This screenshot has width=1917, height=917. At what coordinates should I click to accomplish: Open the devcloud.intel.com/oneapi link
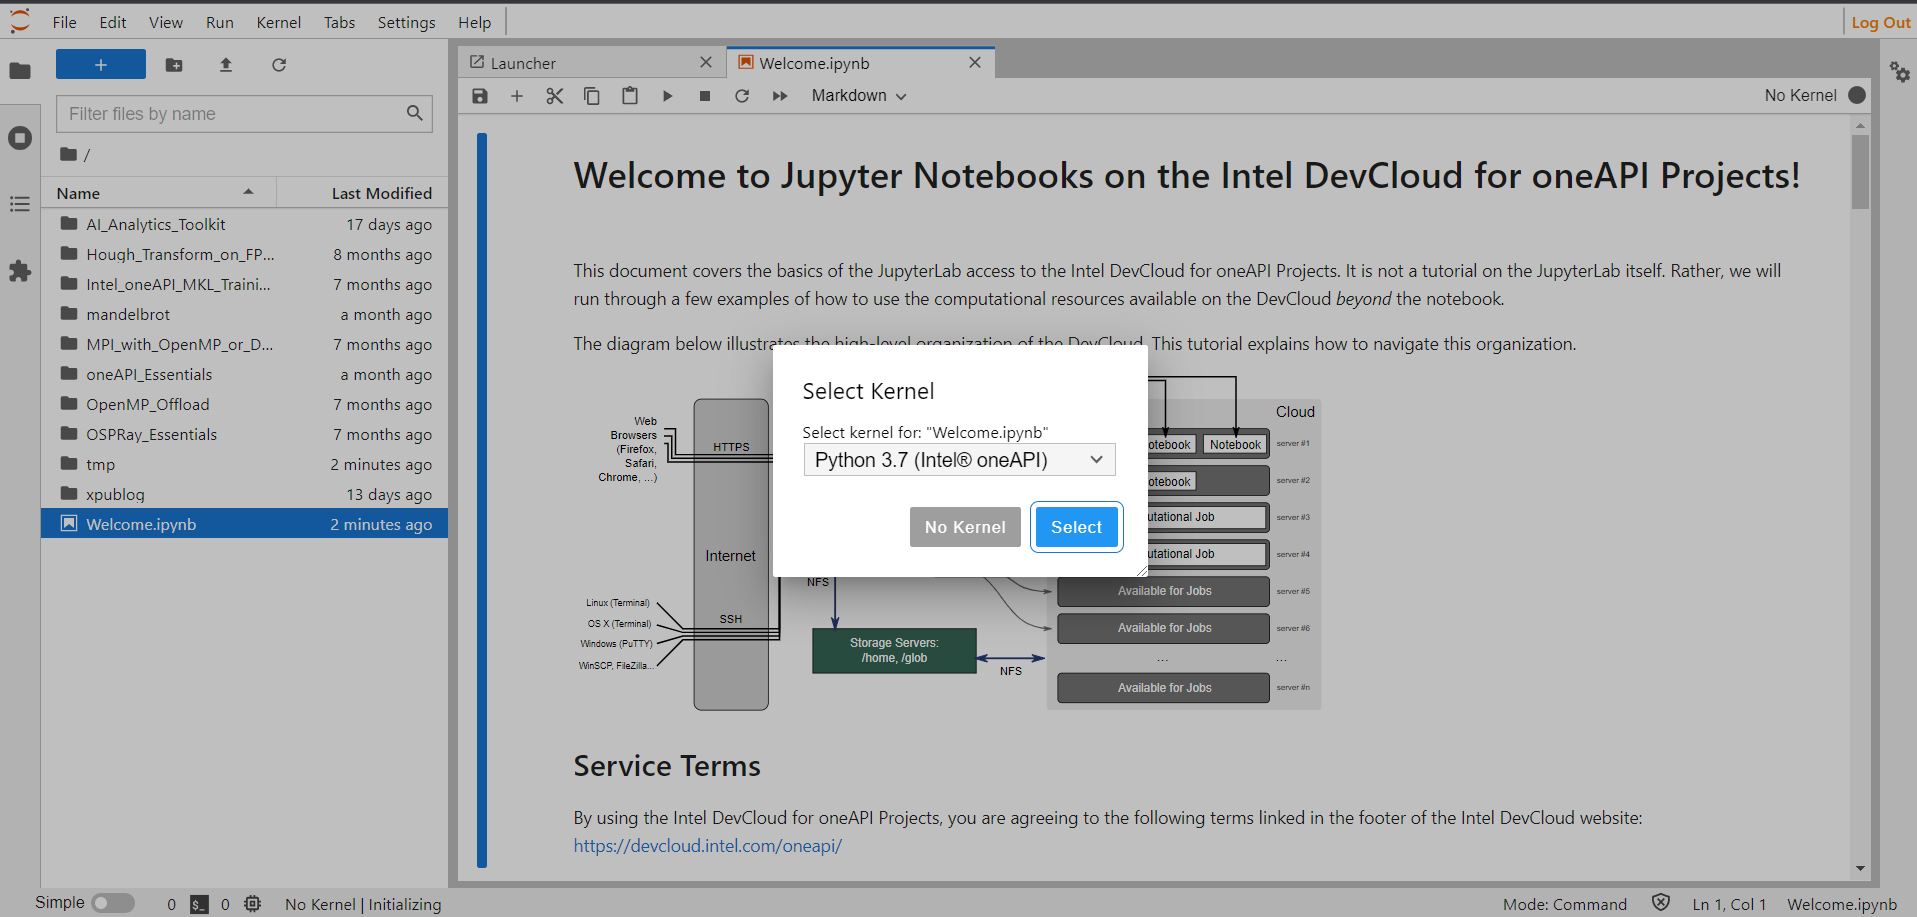click(x=708, y=846)
